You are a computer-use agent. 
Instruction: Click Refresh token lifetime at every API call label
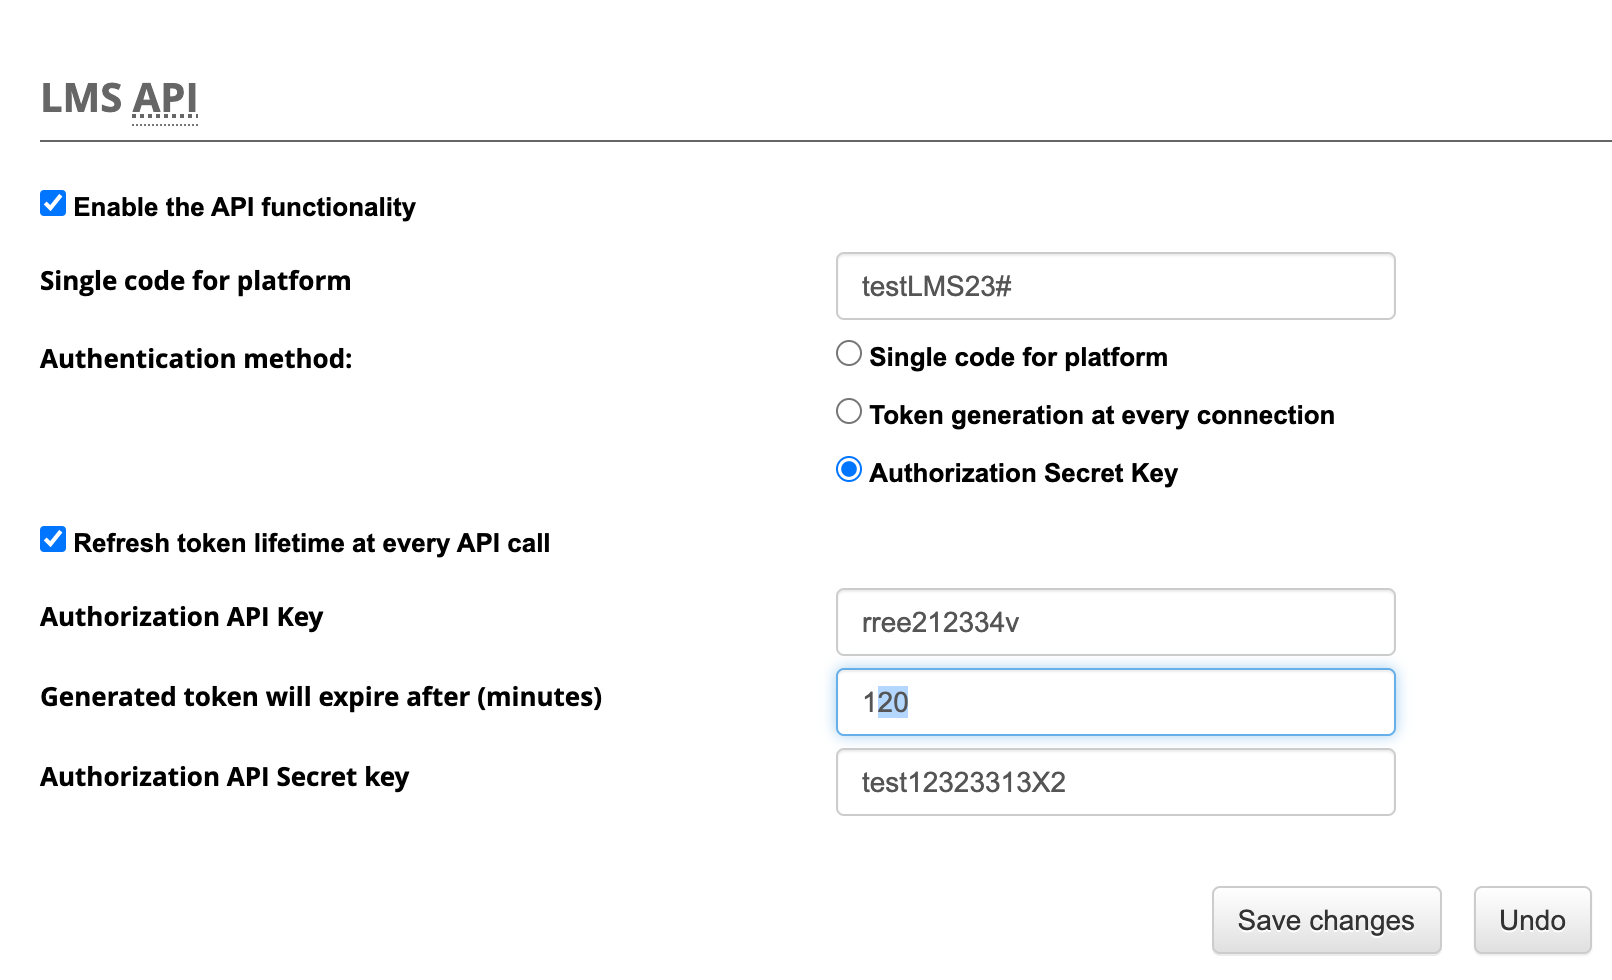pyautogui.click(x=311, y=543)
